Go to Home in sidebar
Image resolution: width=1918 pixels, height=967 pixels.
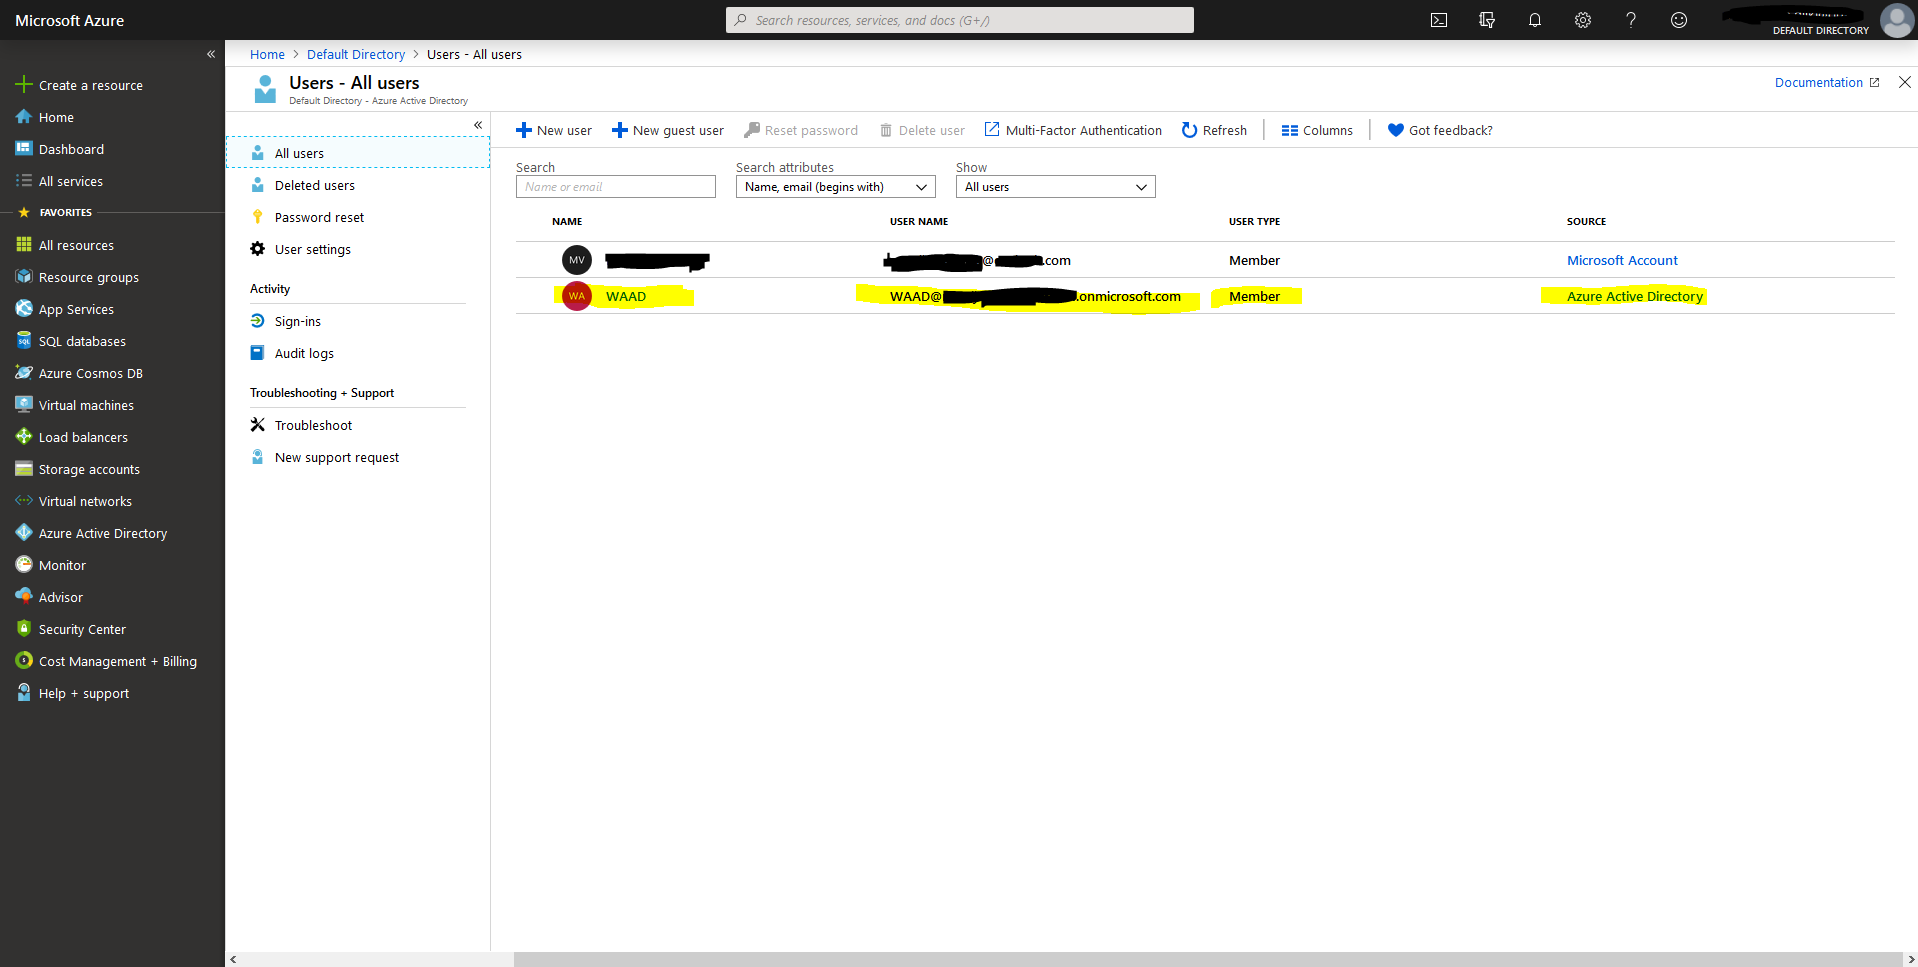click(x=45, y=117)
